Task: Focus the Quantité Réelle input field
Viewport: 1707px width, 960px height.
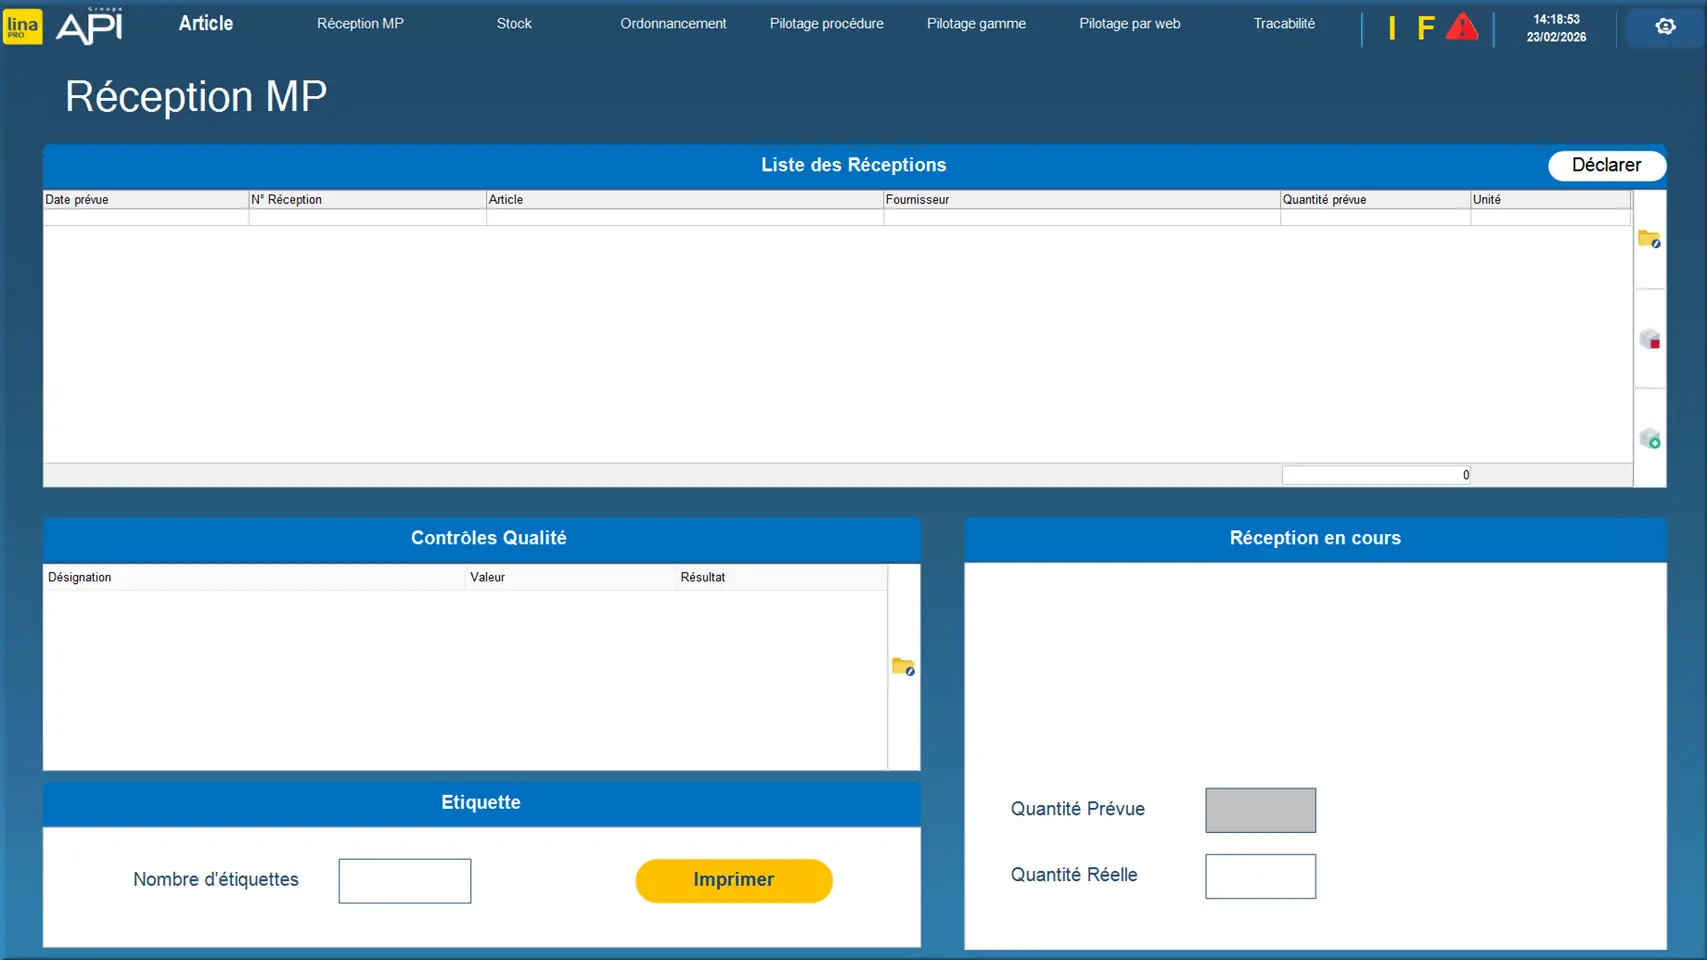Action: (x=1260, y=876)
